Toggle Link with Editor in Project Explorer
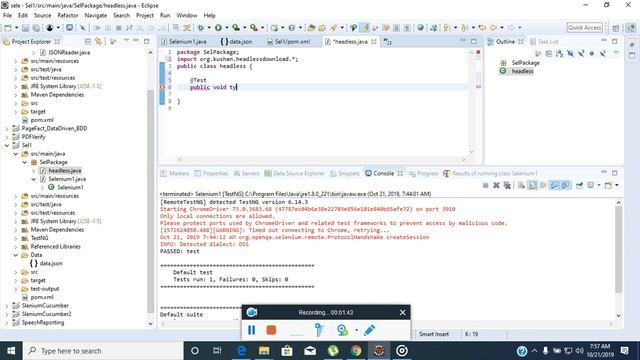 click(98, 41)
